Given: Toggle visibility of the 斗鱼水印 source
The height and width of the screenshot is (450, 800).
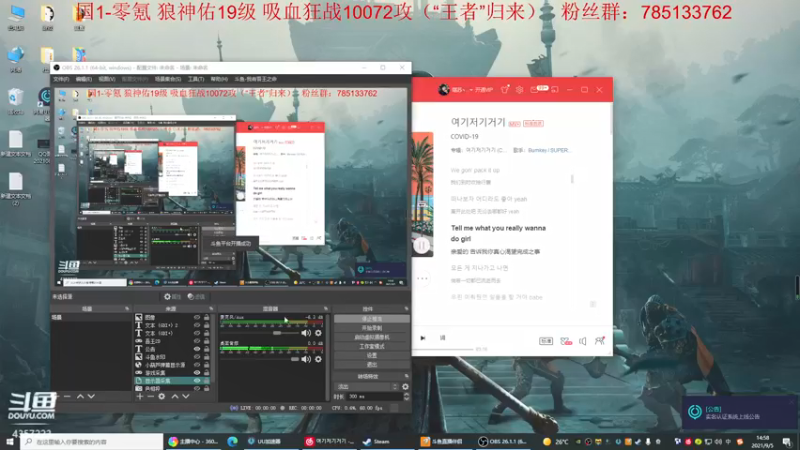Looking at the screenshot, I should click(197, 357).
